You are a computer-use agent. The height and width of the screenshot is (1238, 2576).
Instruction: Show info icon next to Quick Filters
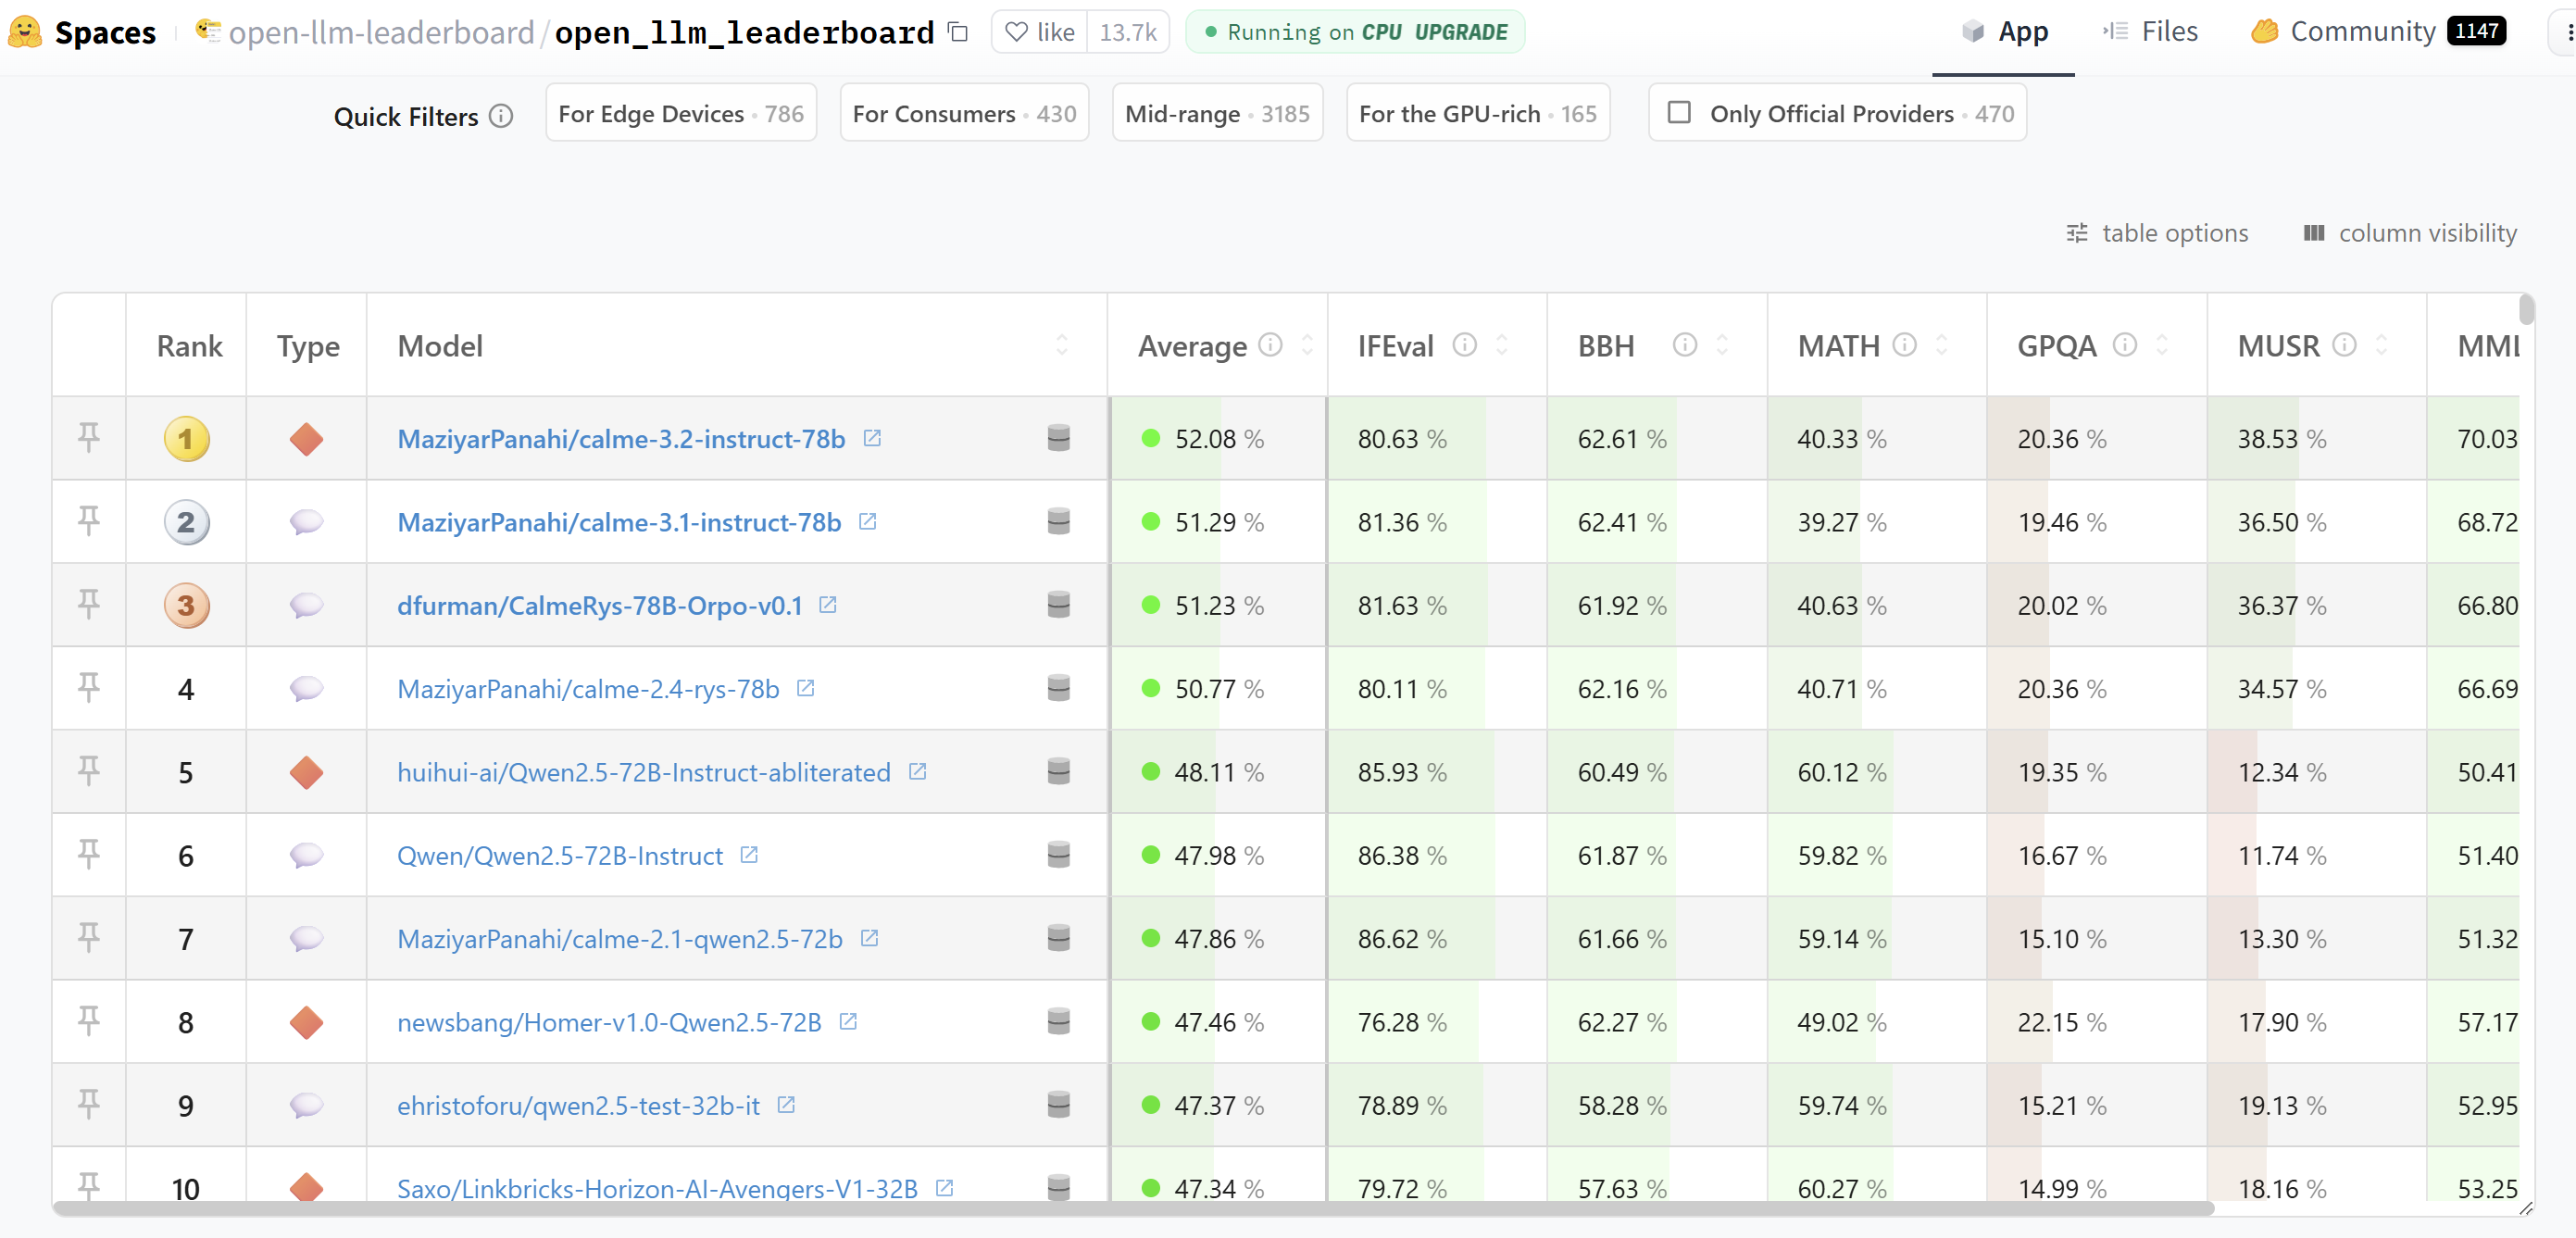point(501,117)
